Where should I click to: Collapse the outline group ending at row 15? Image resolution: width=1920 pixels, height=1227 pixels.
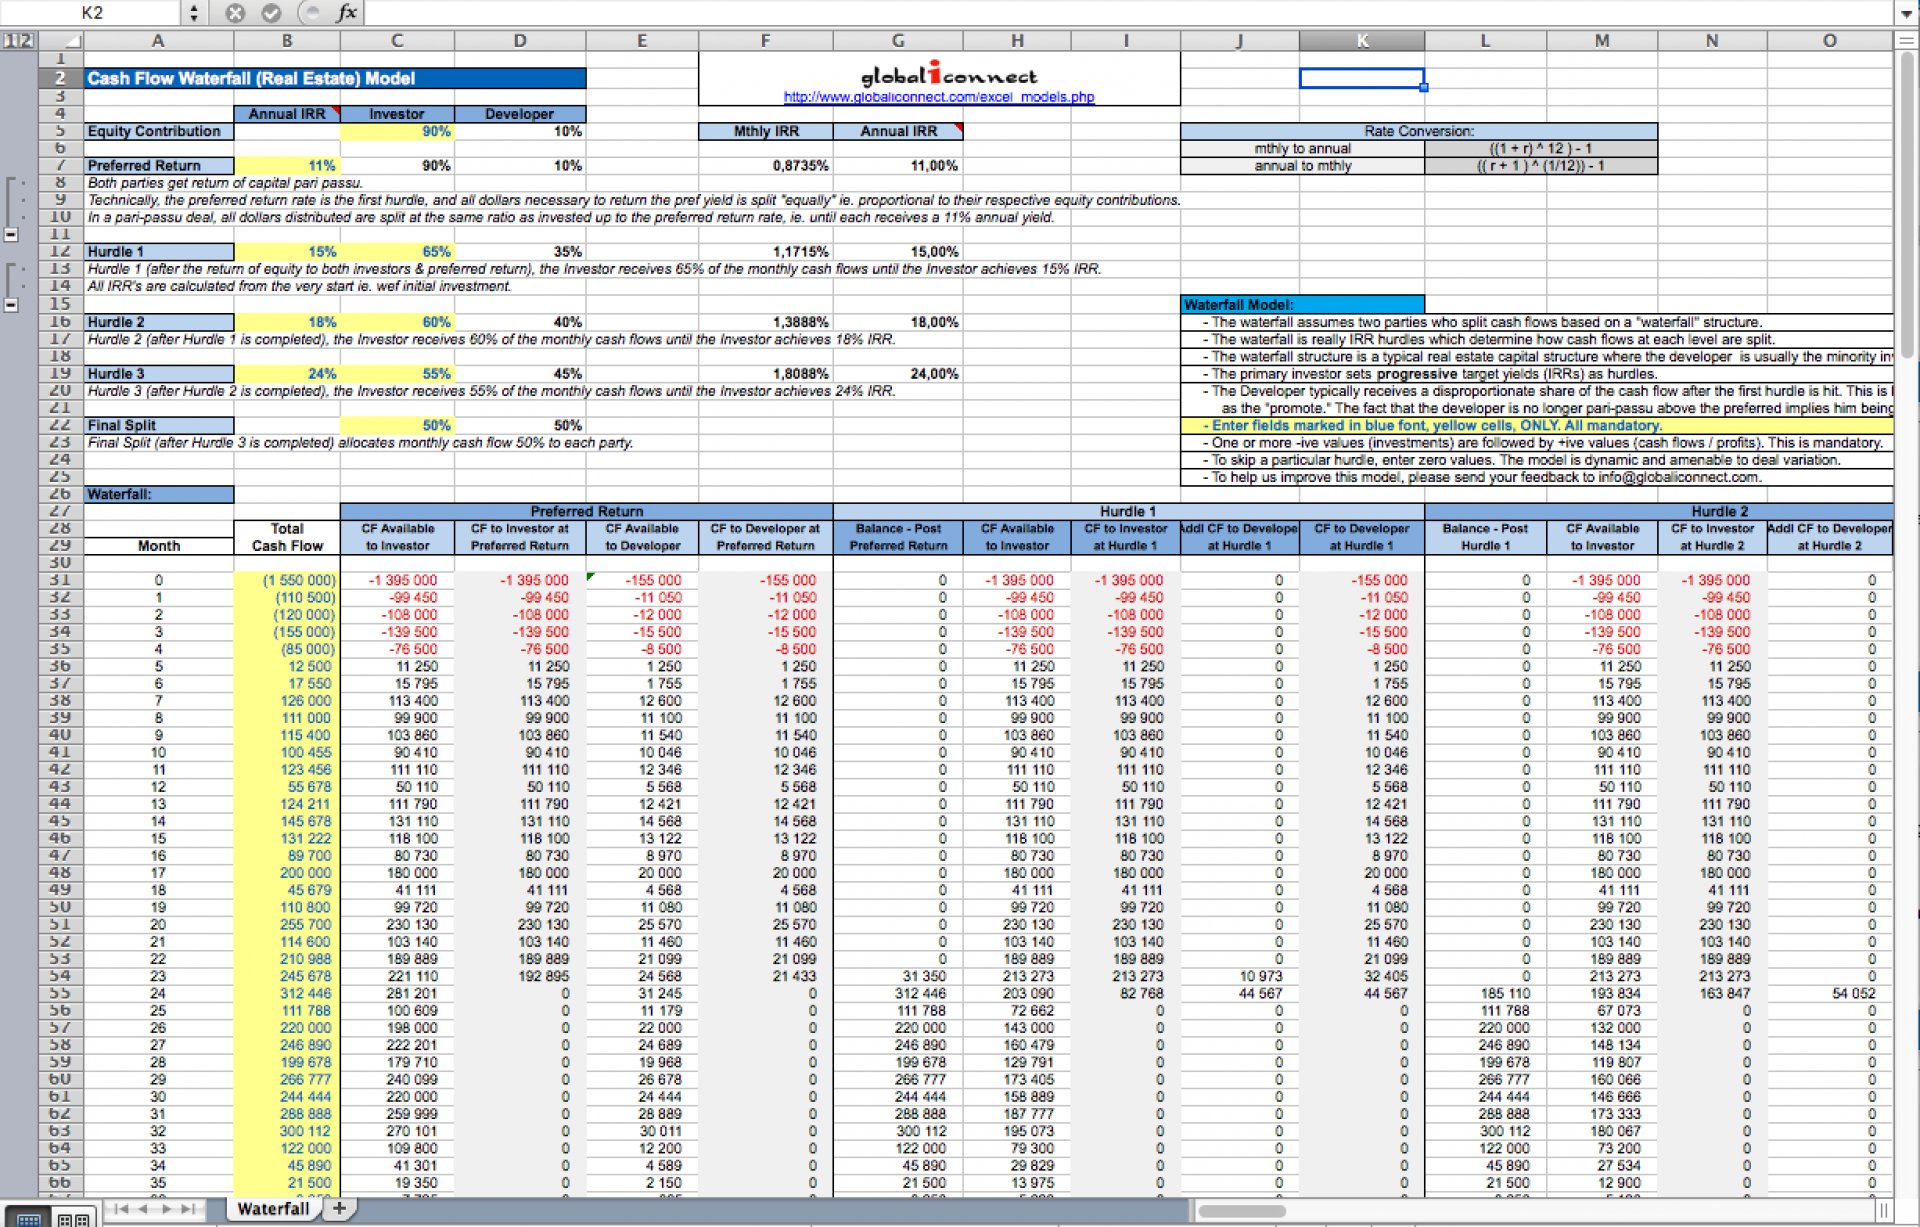[11, 304]
